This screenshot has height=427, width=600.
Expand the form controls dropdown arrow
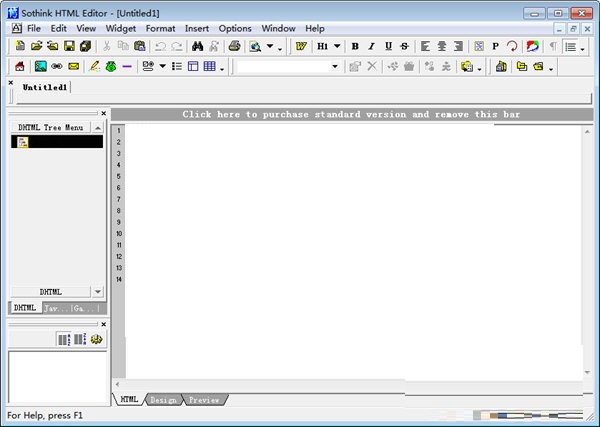tap(163, 67)
